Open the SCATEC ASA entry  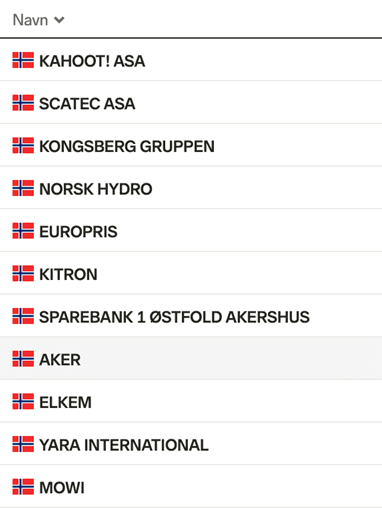coord(87,104)
